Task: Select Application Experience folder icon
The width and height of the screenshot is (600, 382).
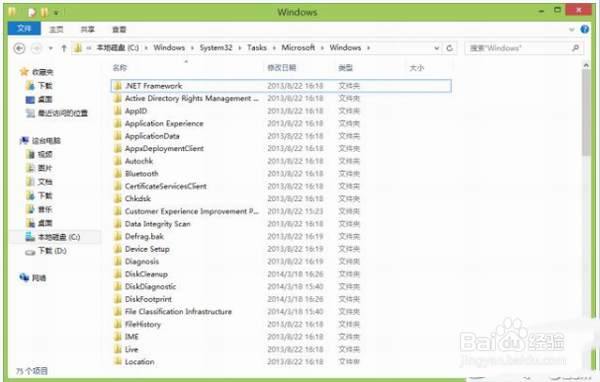Action: click(118, 124)
